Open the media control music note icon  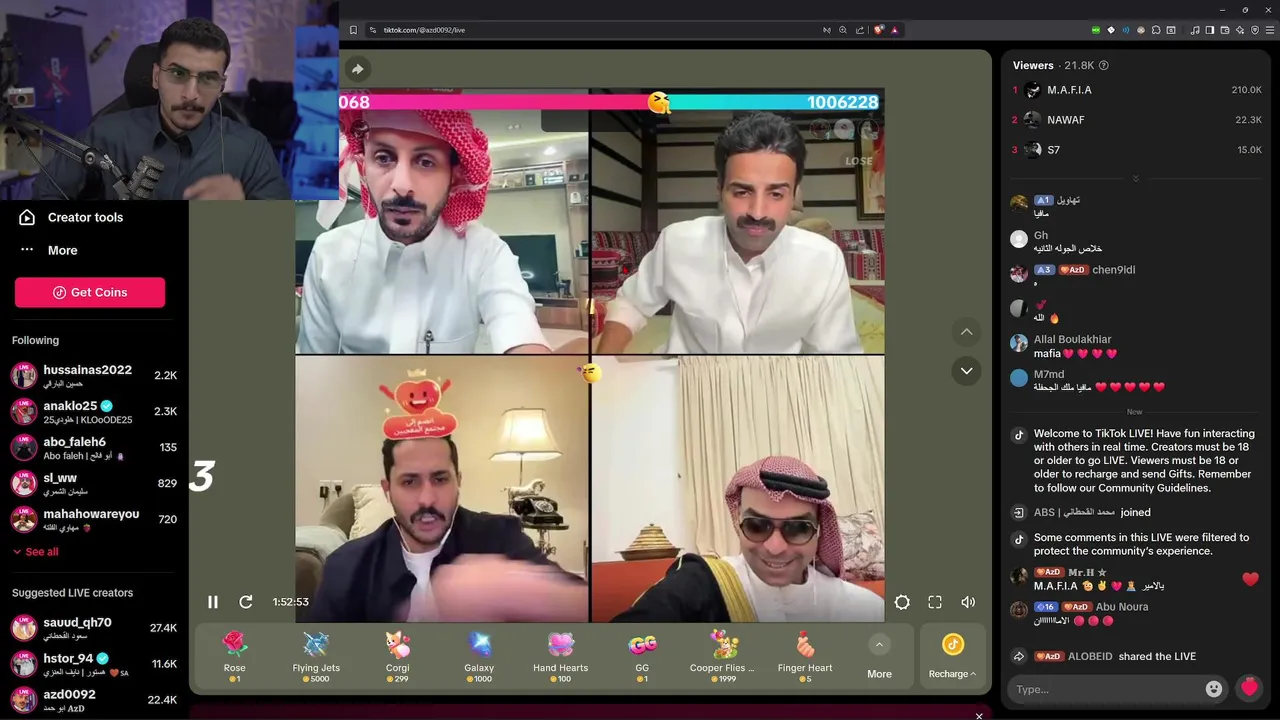click(1195, 30)
